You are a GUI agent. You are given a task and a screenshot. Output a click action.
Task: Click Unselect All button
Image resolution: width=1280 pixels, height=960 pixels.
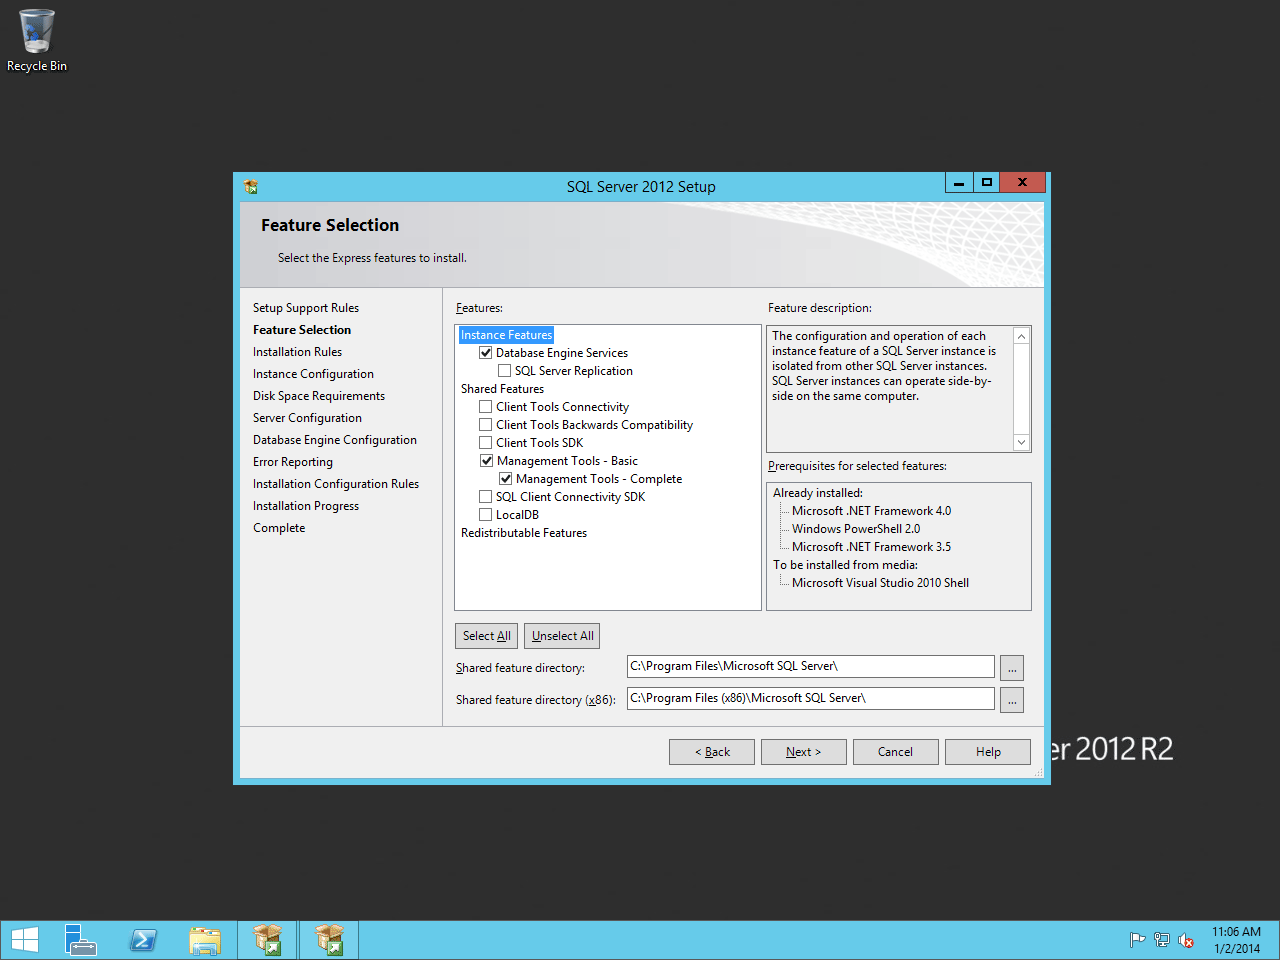562,636
